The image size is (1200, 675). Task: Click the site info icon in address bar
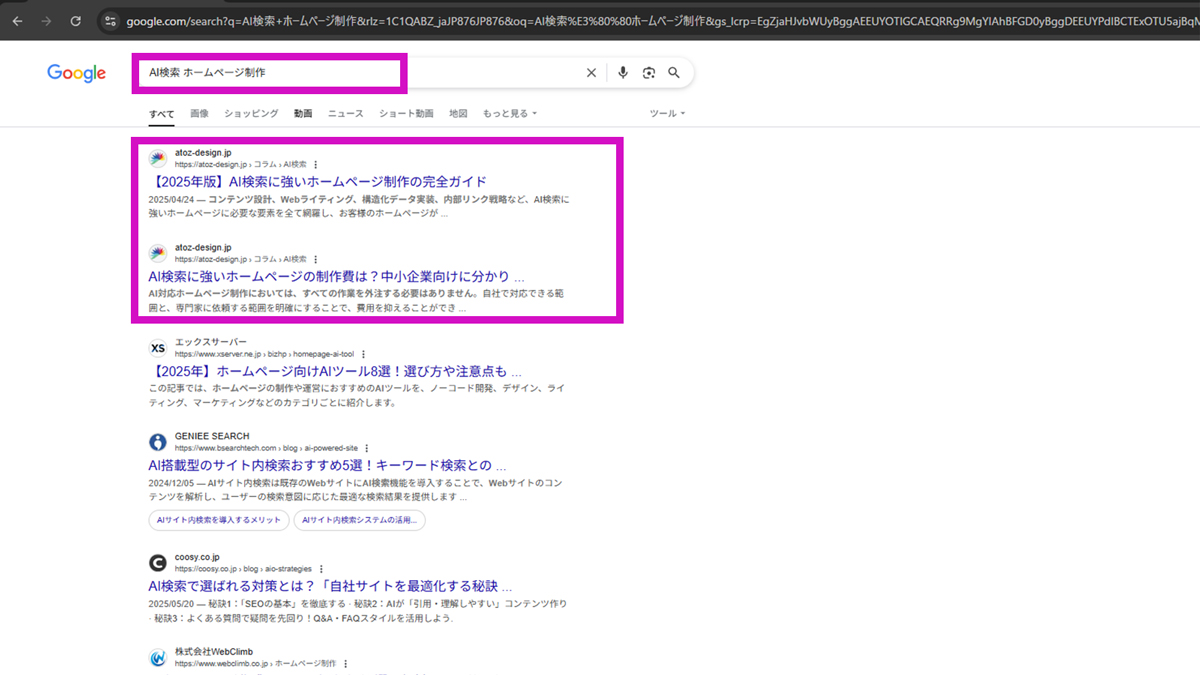tap(110, 20)
